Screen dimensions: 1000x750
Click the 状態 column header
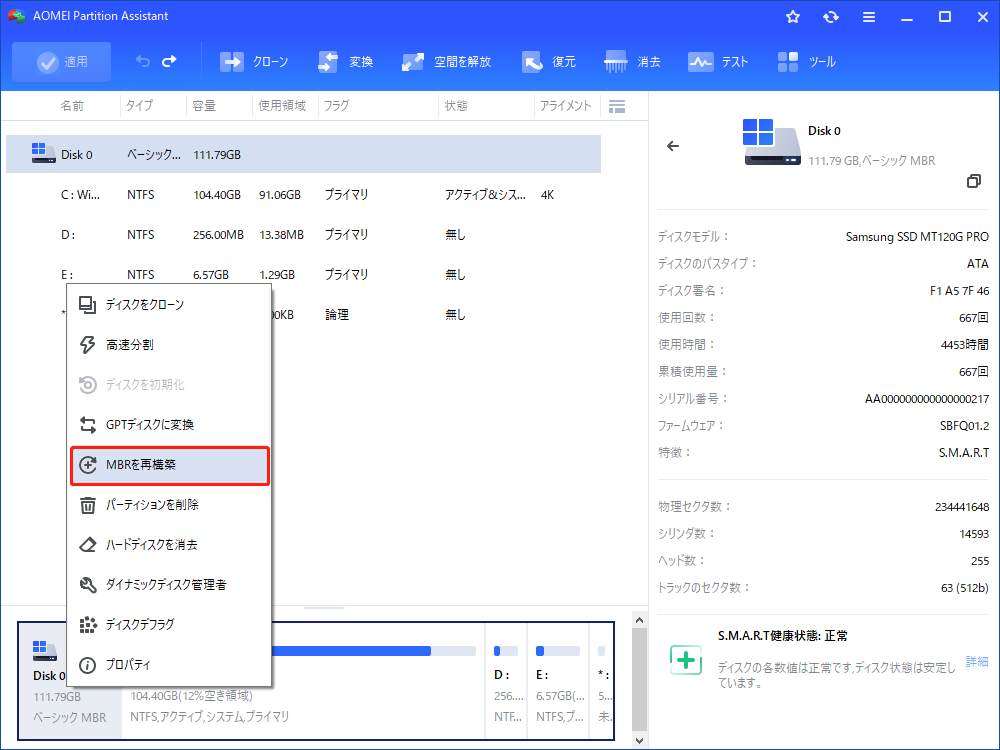click(456, 106)
